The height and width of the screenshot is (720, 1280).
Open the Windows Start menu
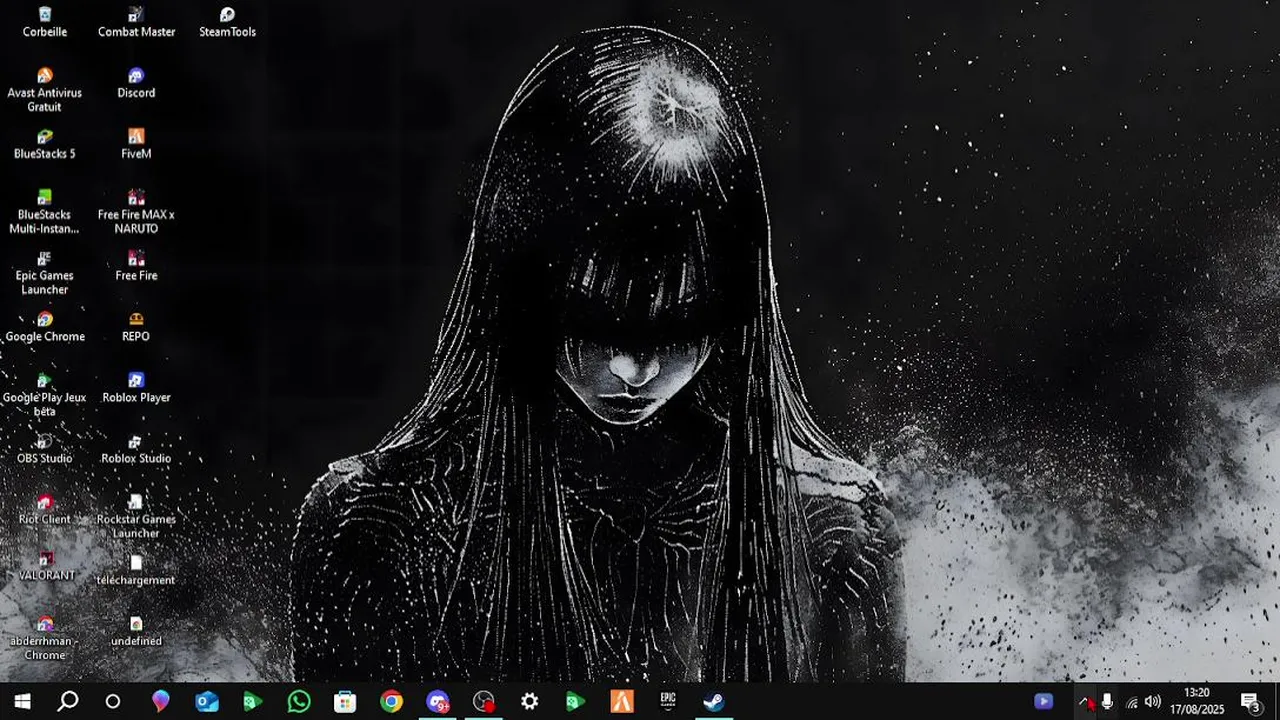pos(22,701)
